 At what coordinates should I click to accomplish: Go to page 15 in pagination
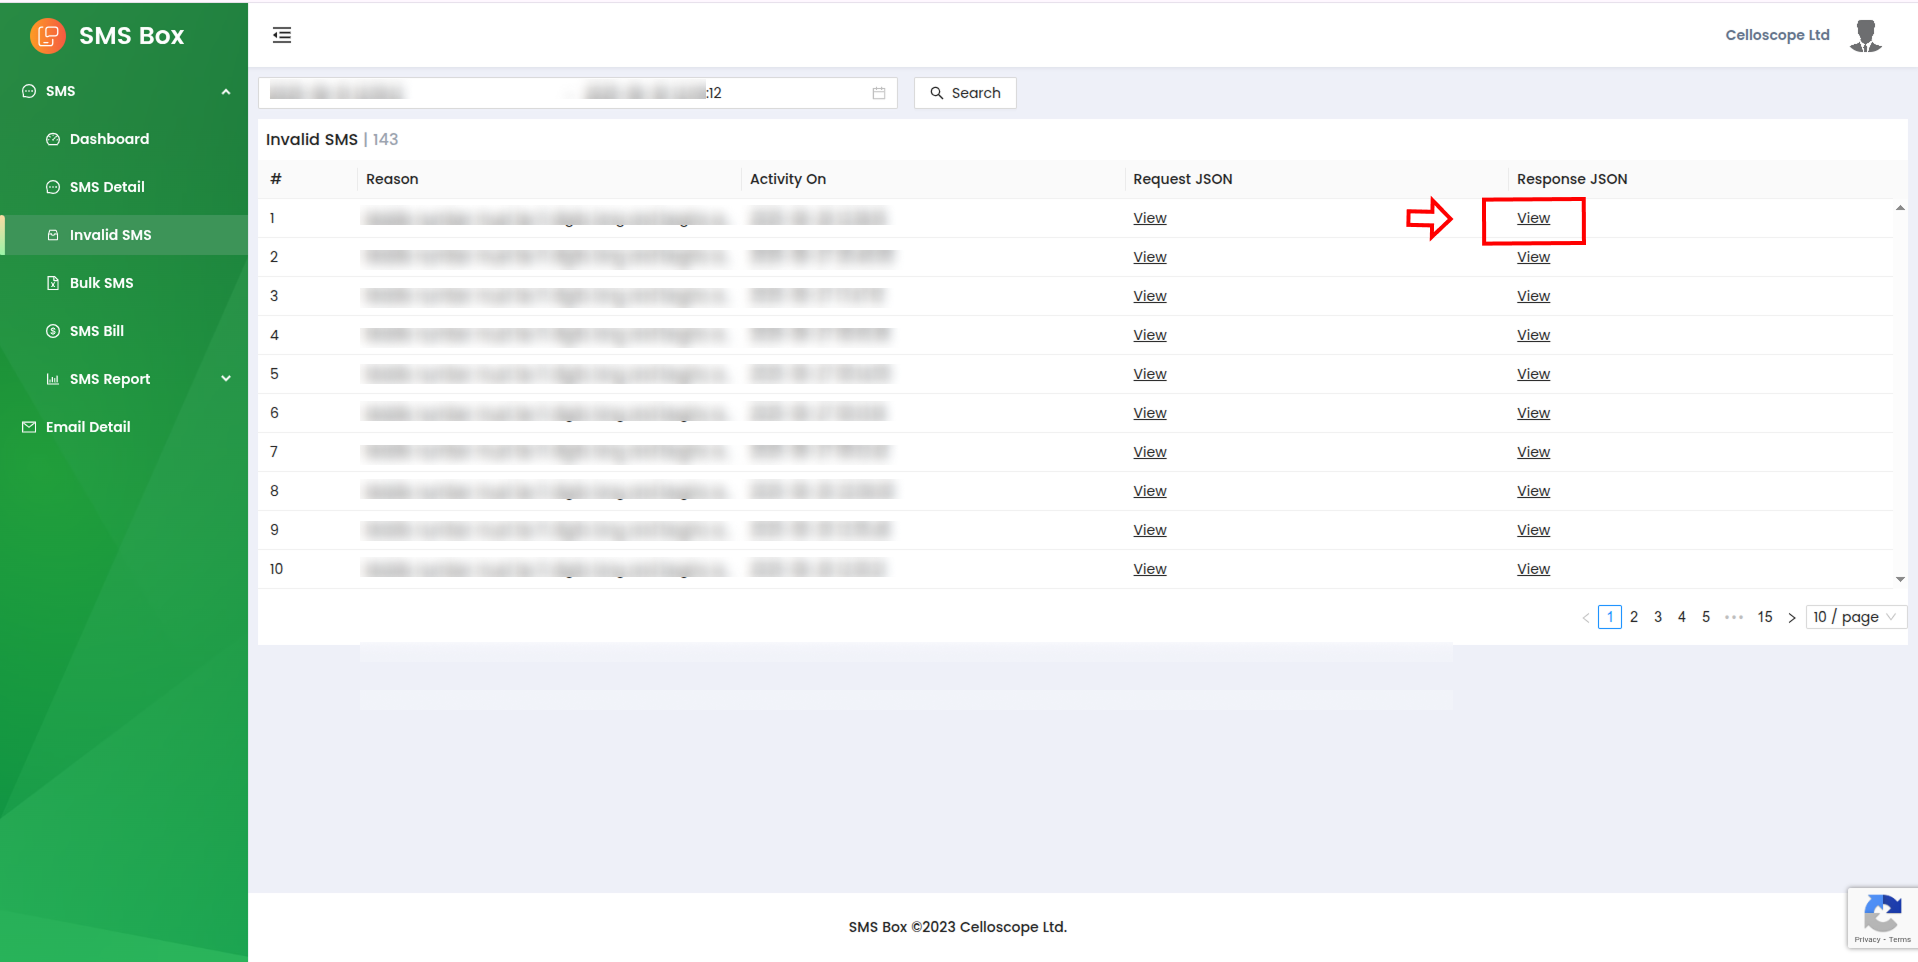[x=1765, y=617]
